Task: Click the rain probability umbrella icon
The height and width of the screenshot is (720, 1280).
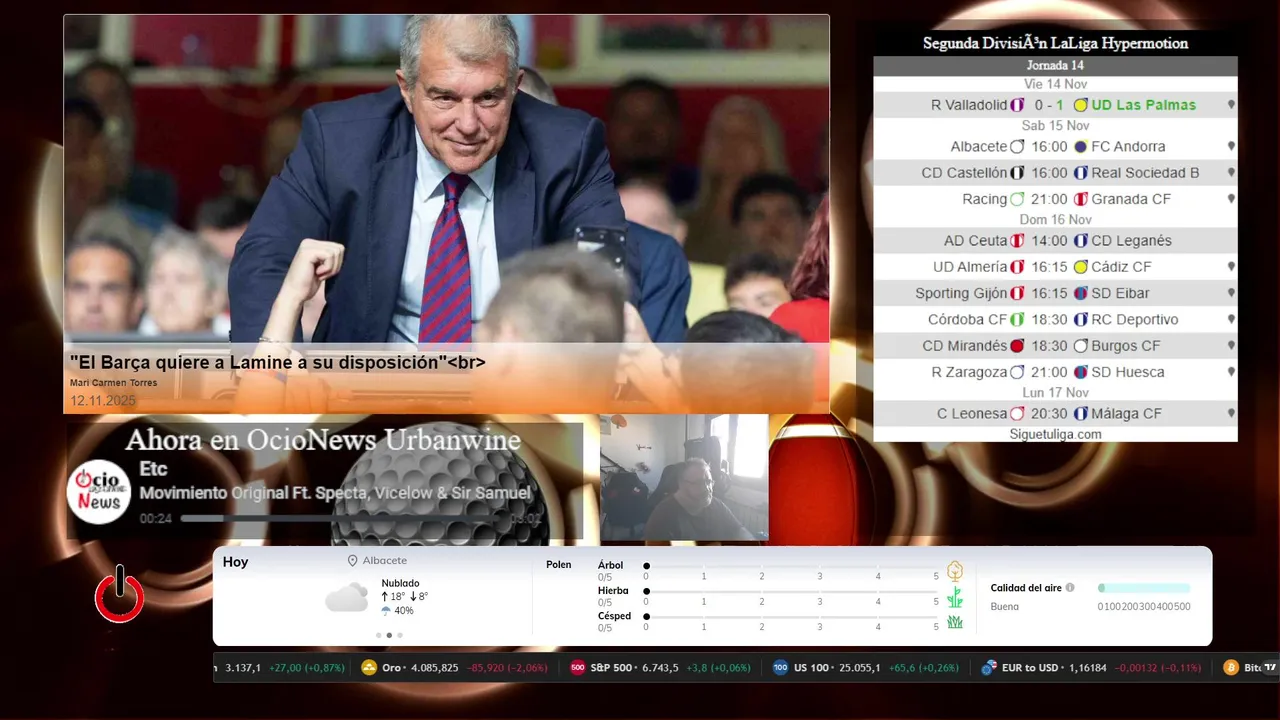Action: [x=386, y=610]
